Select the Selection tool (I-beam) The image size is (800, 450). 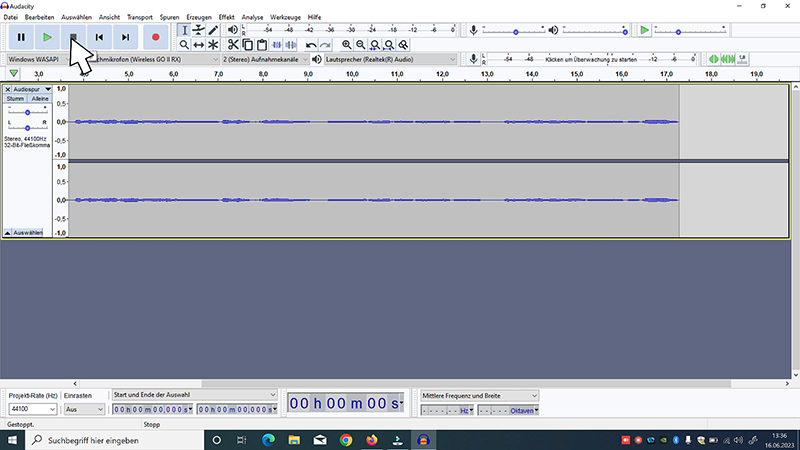[184, 30]
